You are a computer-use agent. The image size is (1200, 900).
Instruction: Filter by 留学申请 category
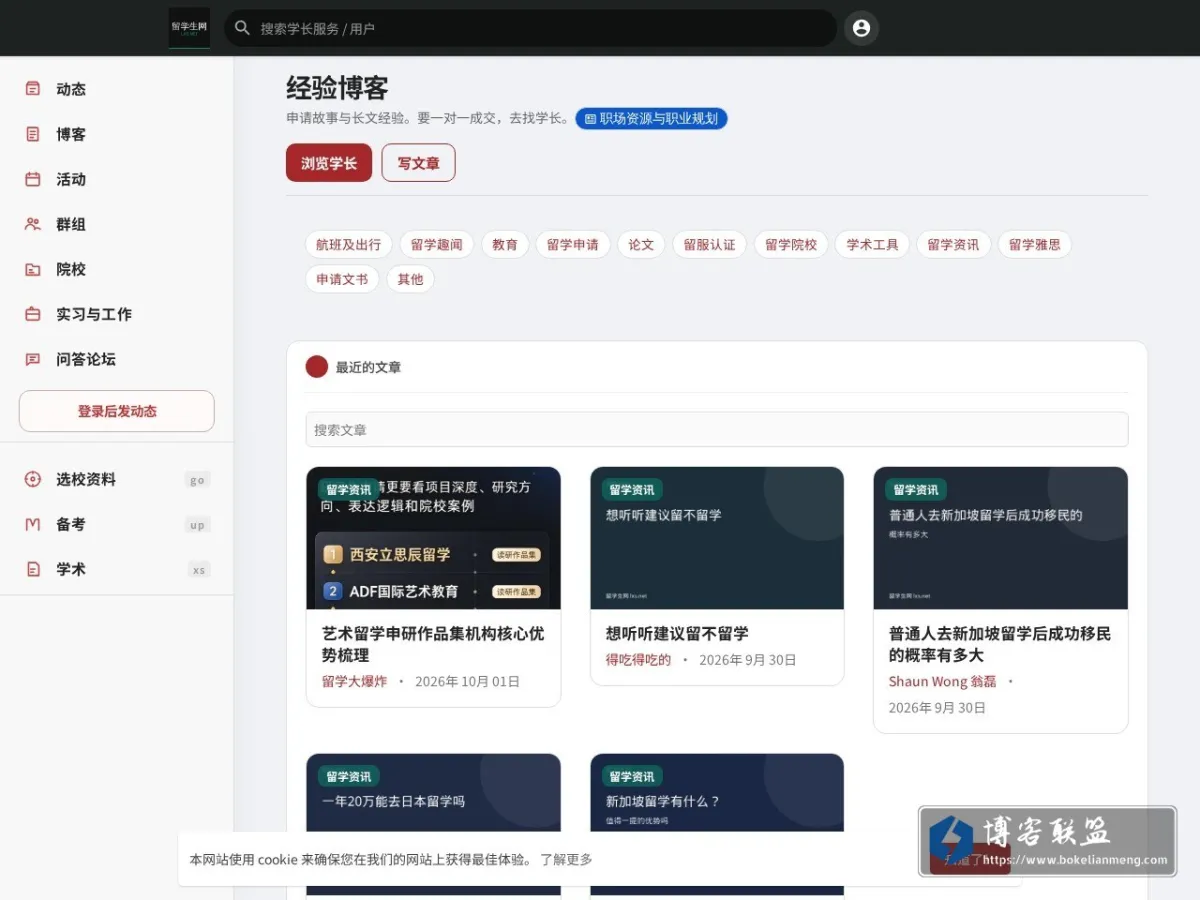[573, 244]
